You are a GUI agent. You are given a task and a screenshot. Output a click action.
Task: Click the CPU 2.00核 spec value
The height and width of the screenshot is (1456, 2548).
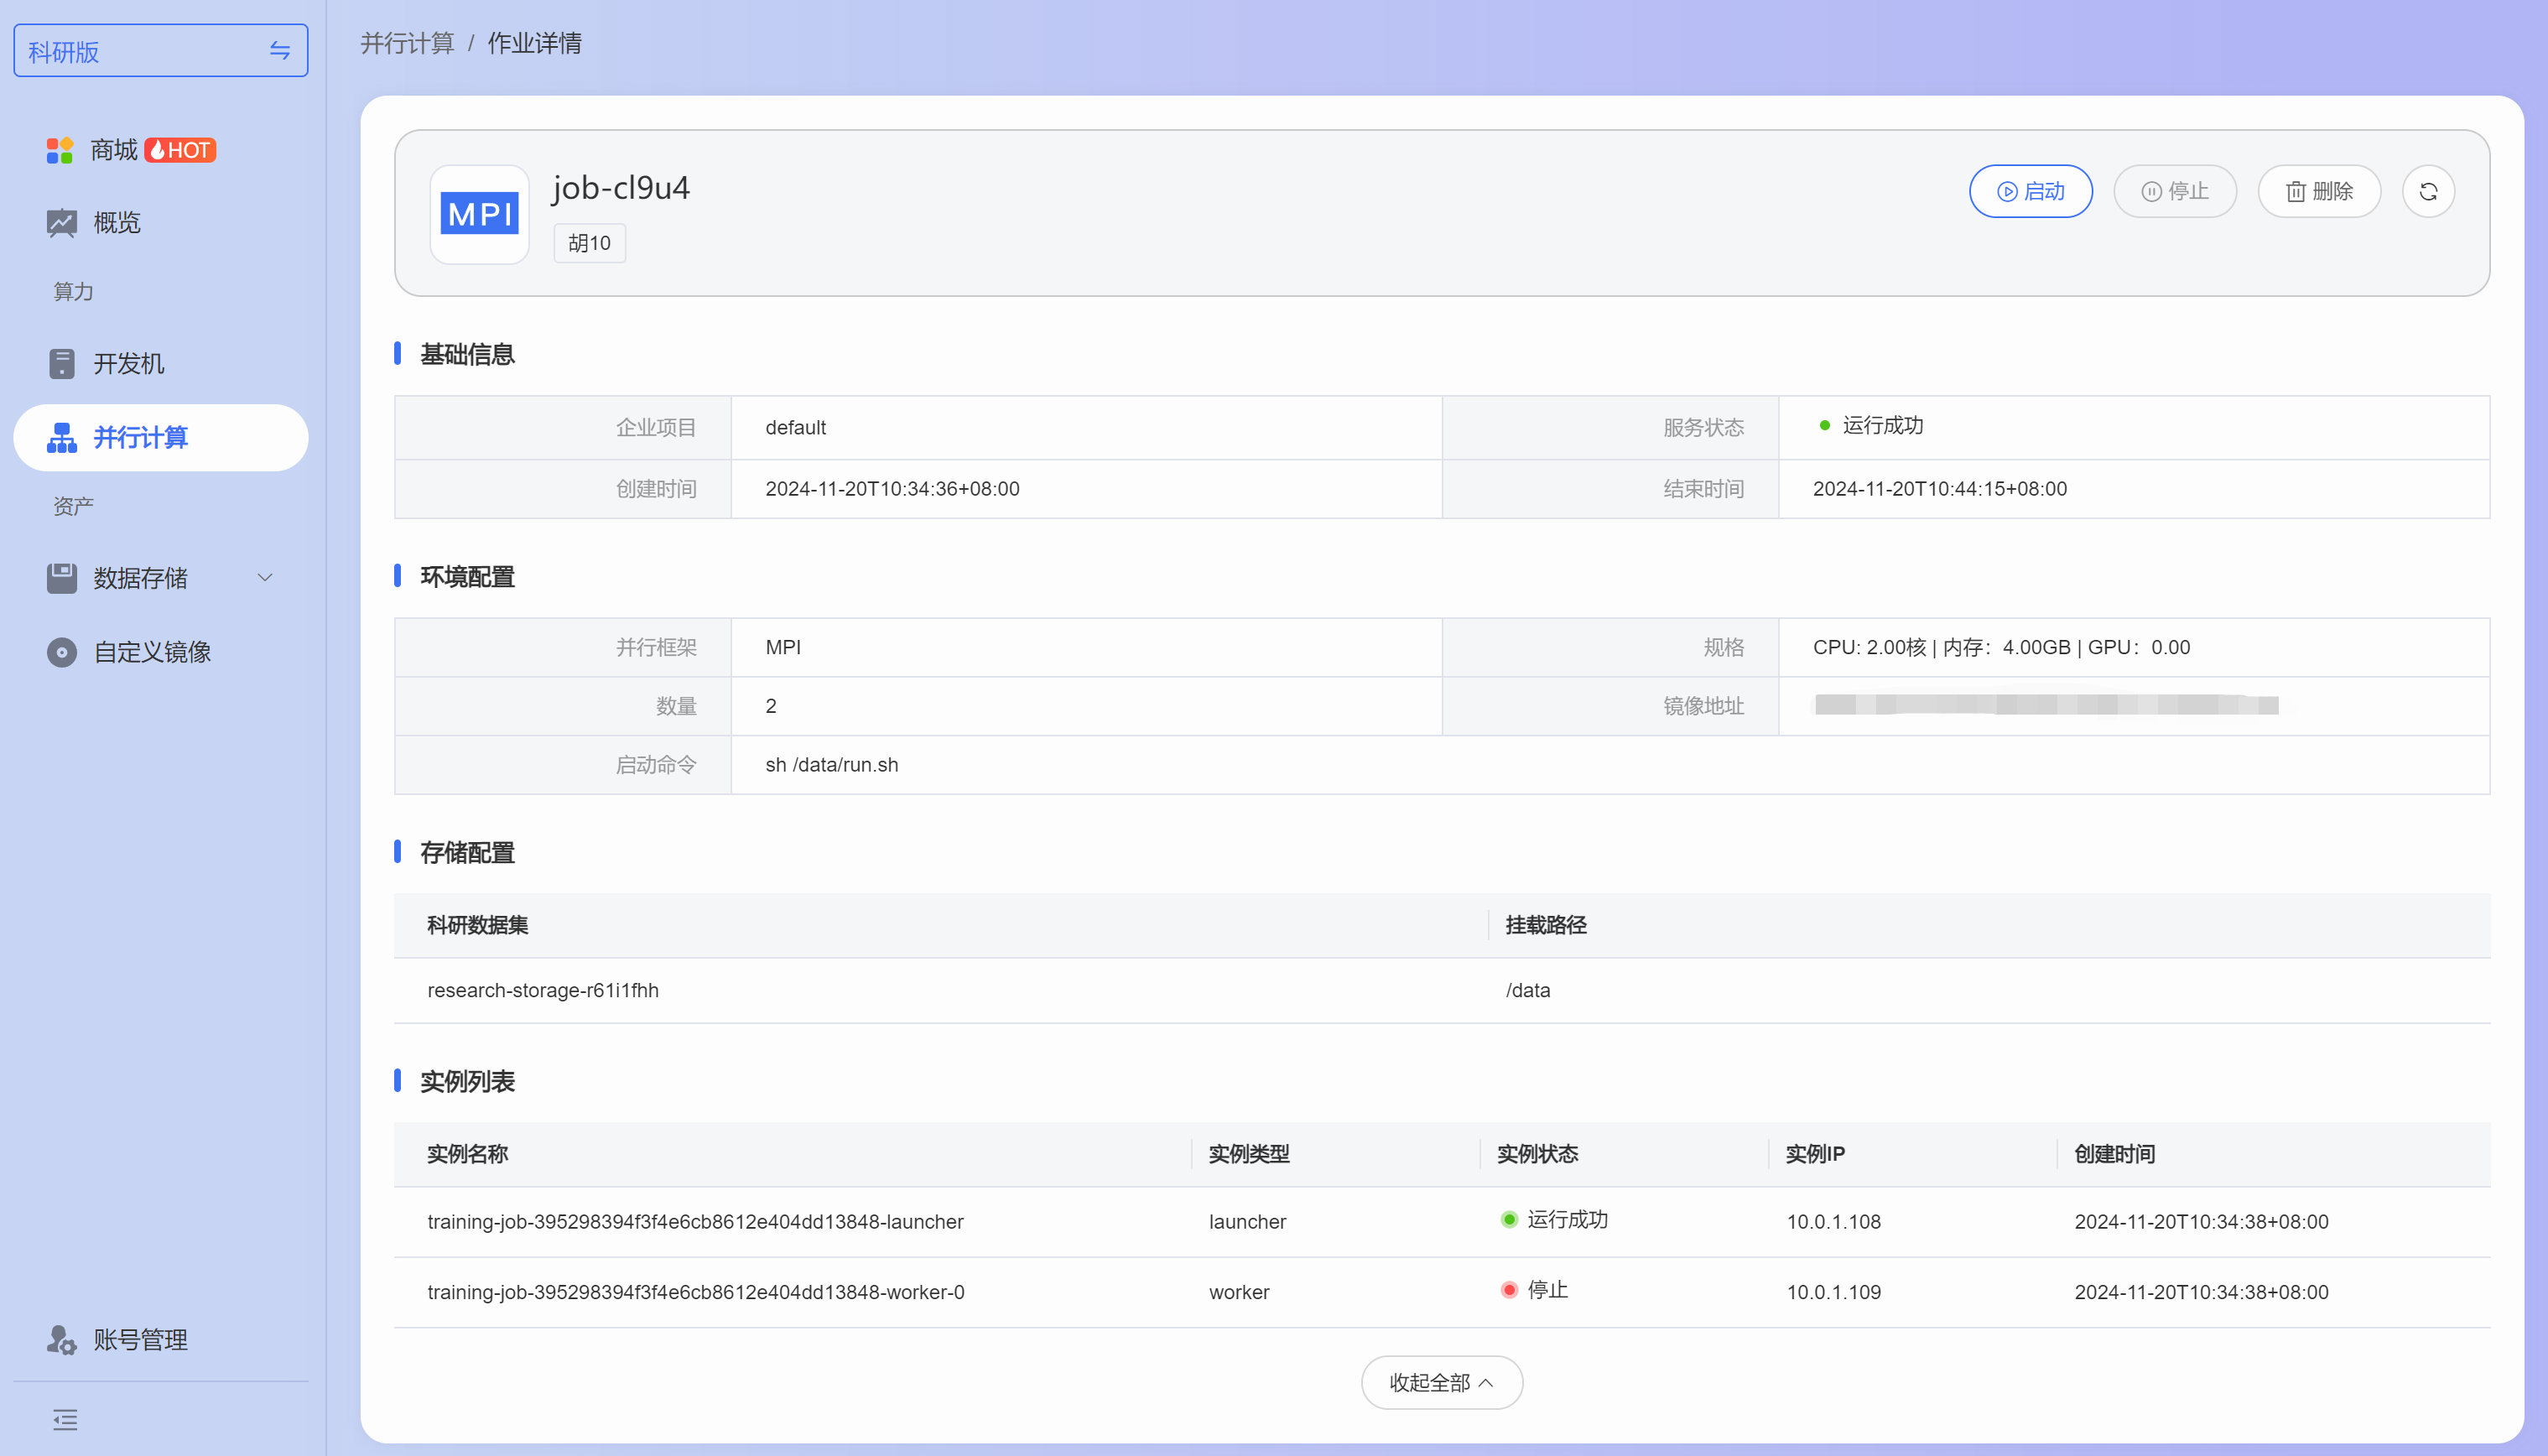click(2001, 647)
